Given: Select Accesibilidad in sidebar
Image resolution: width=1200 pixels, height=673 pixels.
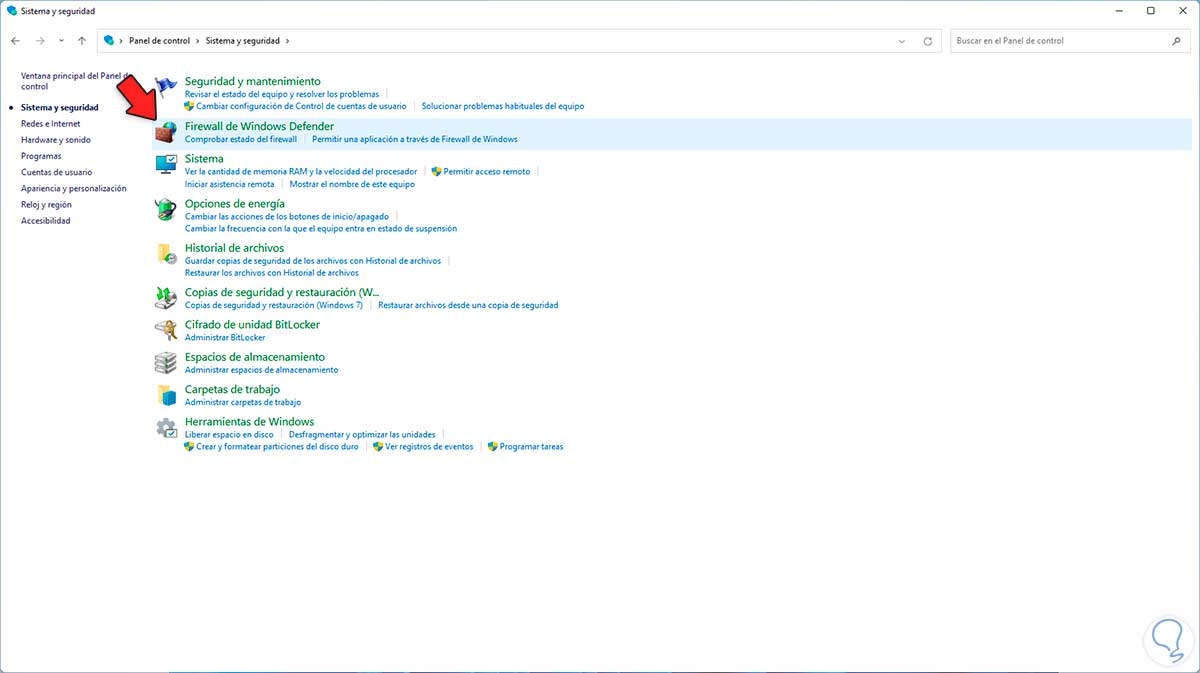Looking at the screenshot, I should coord(46,221).
